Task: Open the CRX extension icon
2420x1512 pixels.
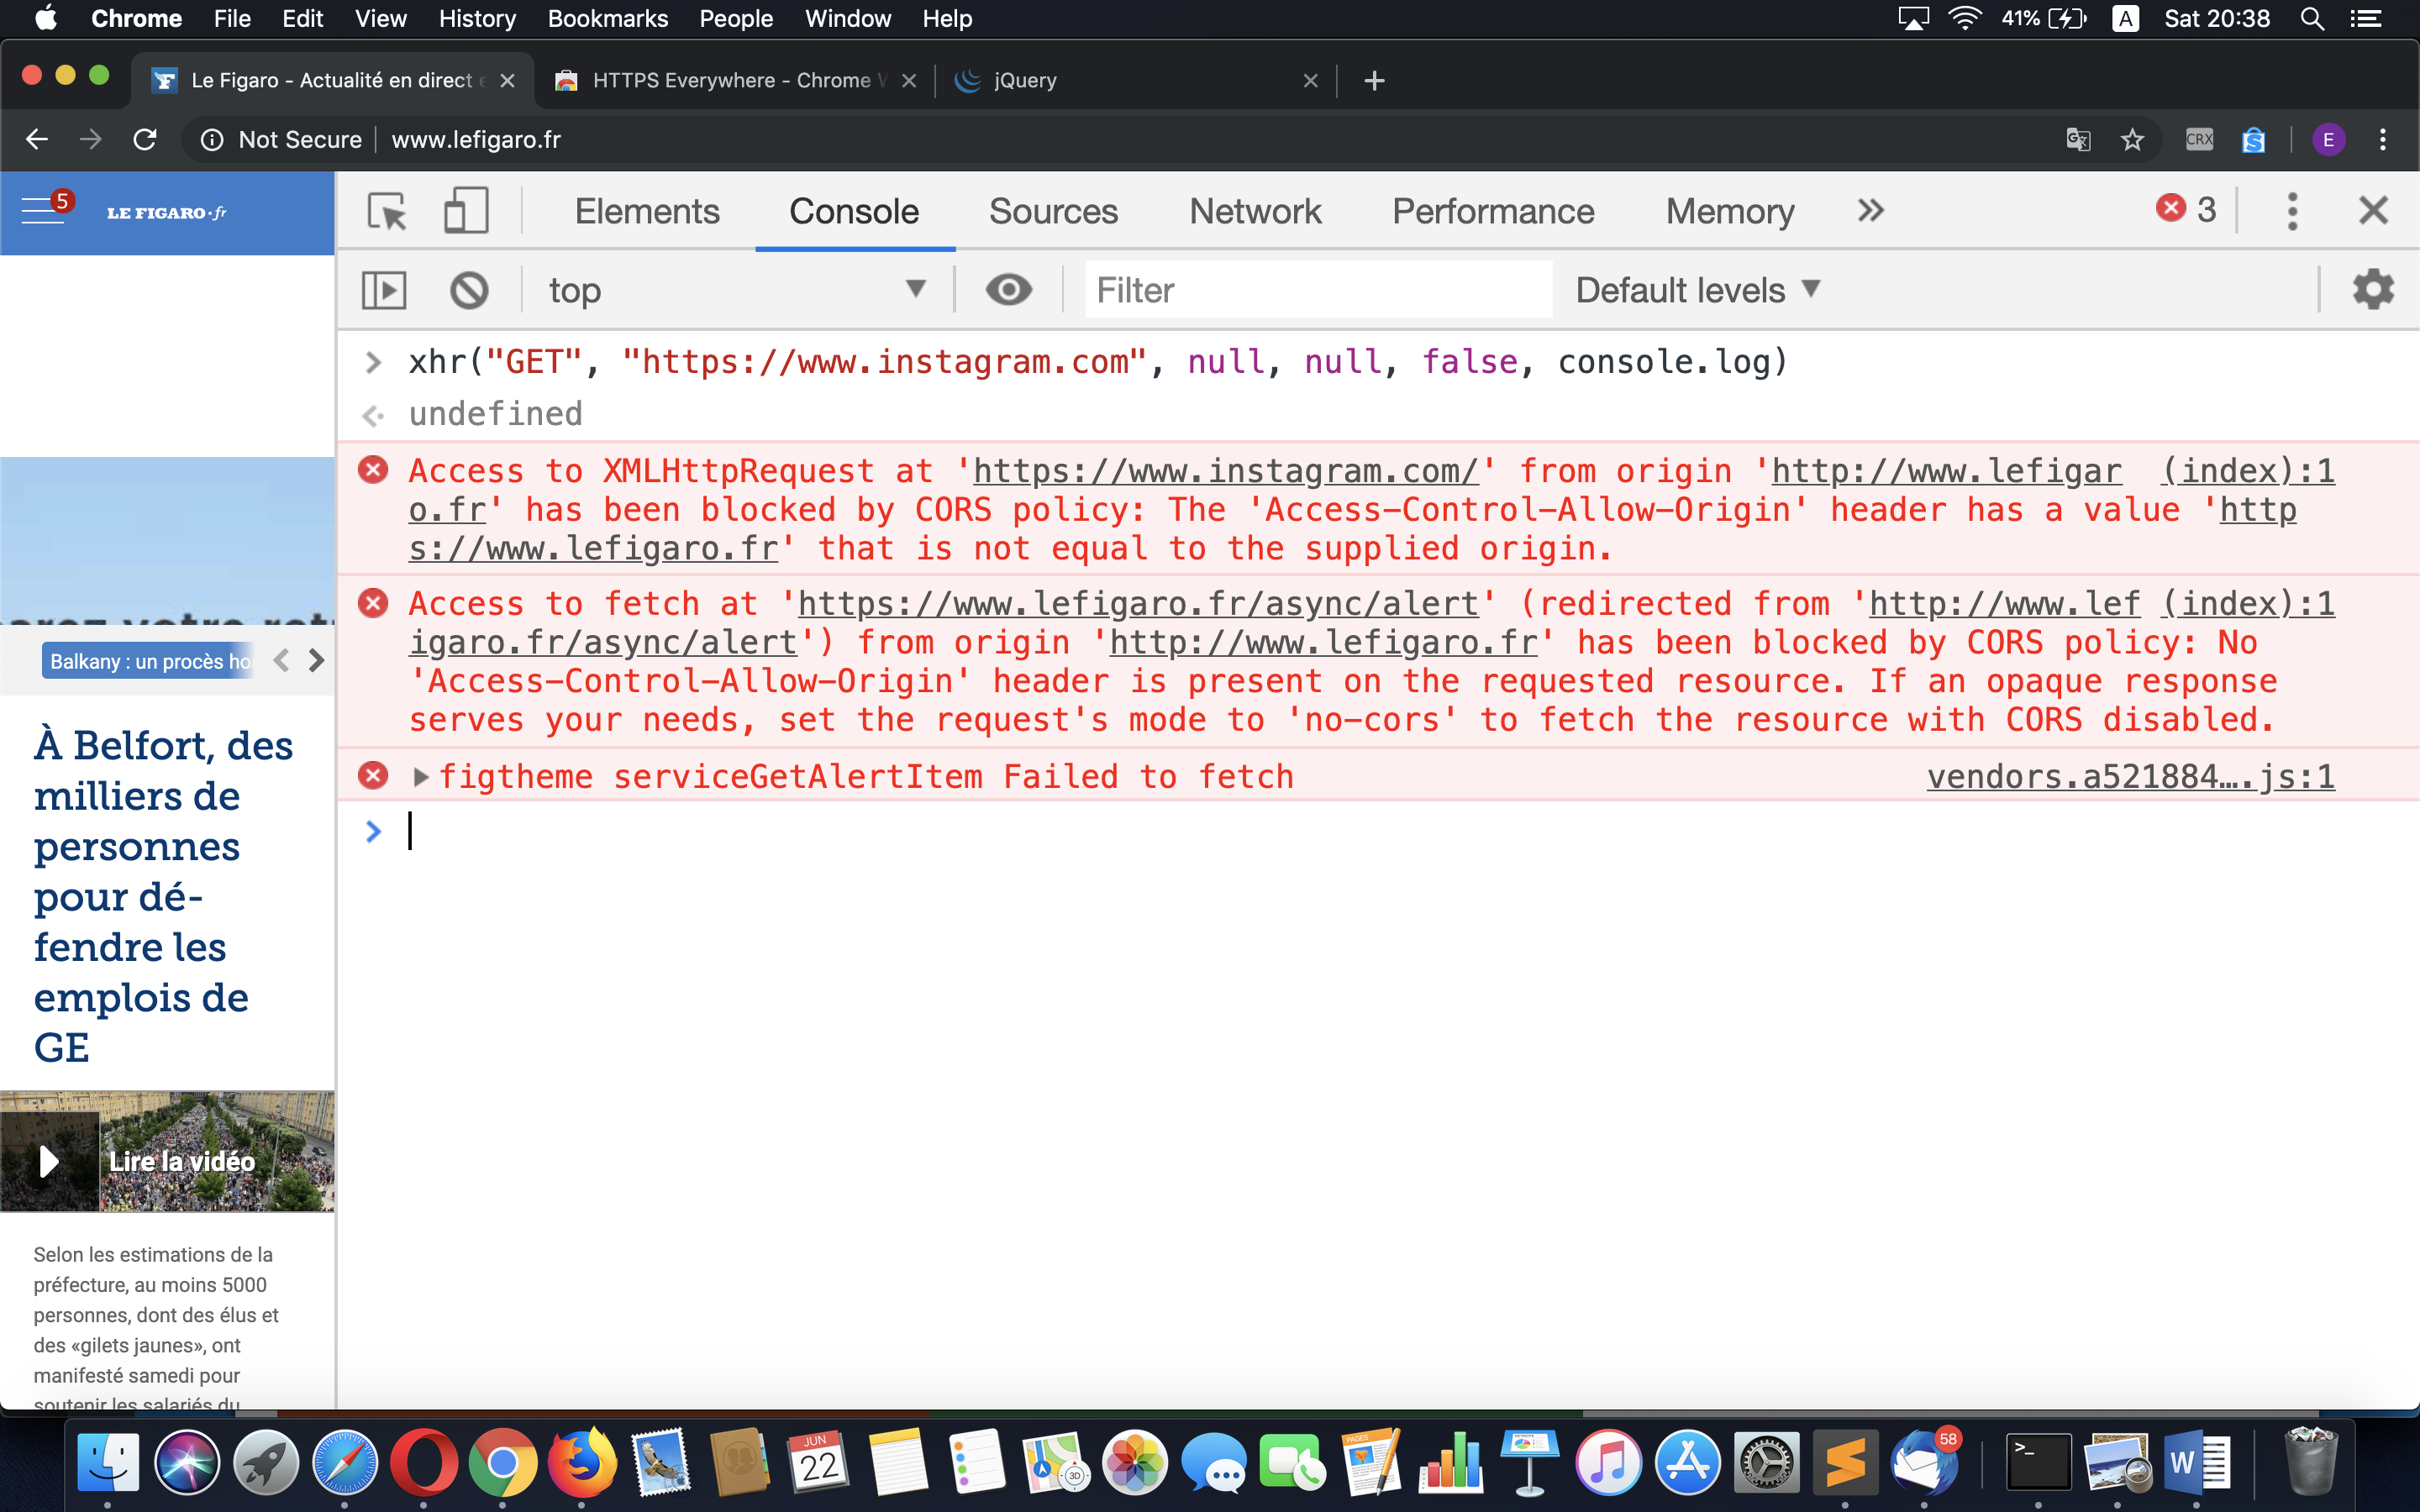Action: click(2199, 139)
